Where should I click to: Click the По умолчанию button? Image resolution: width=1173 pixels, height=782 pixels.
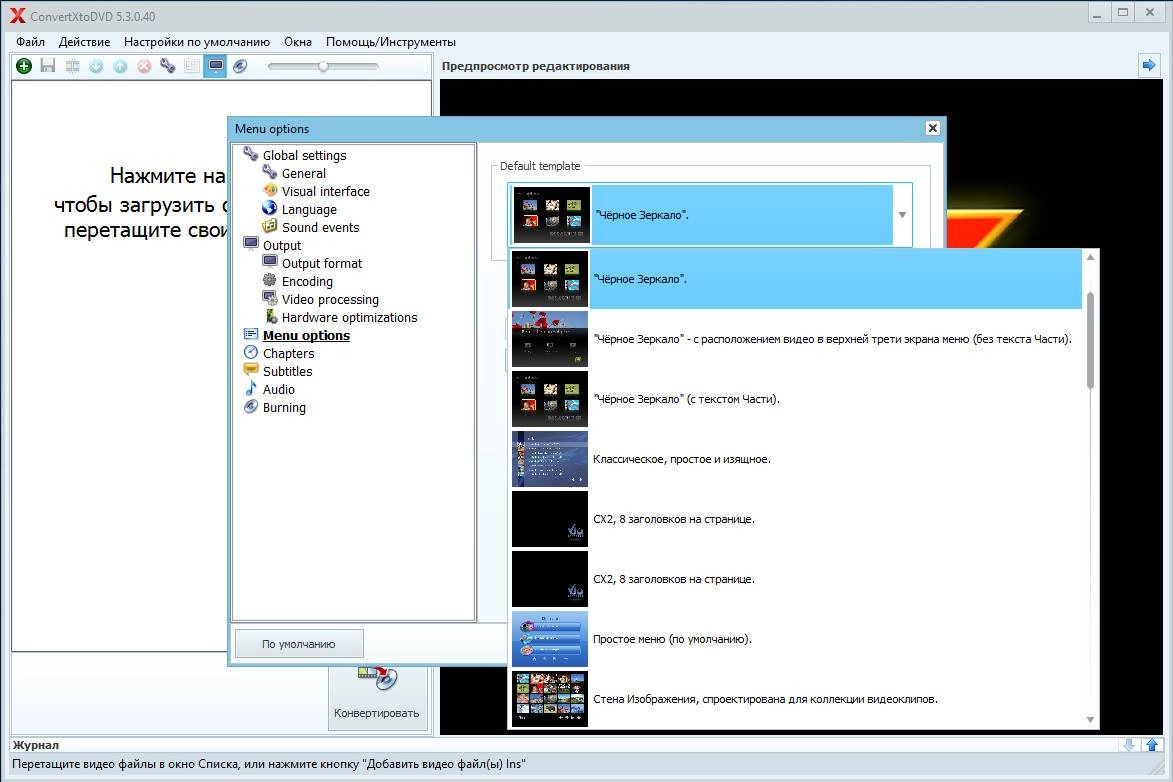(299, 644)
